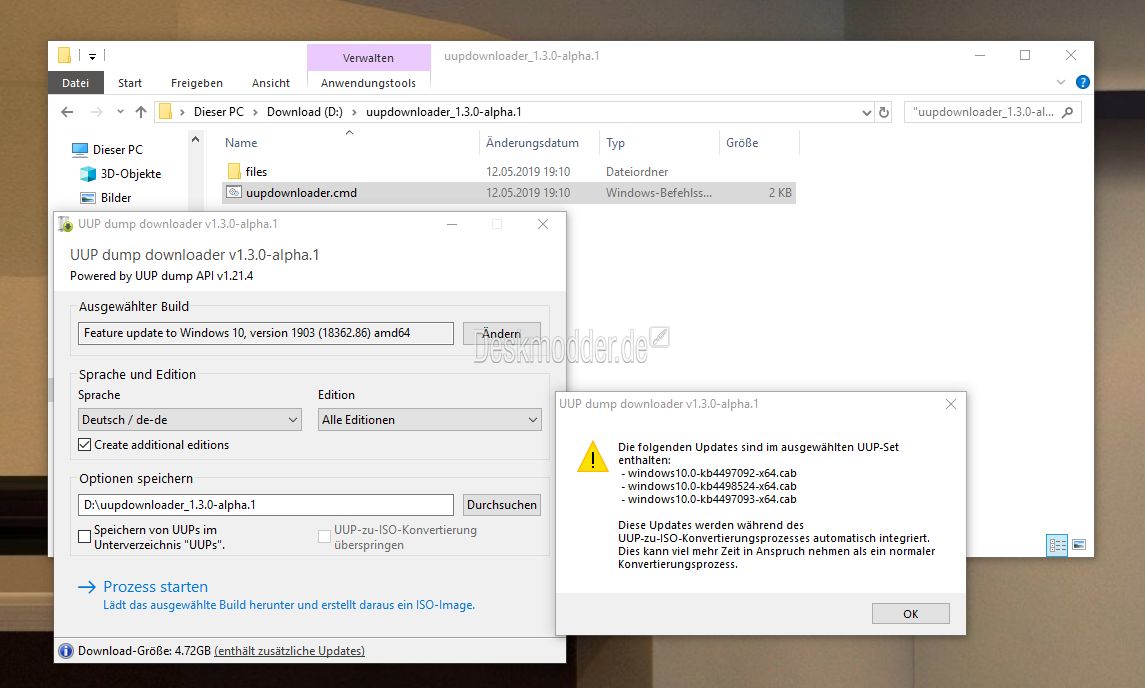
Task: Click the Dateiordner type cell
Action: 637,172
